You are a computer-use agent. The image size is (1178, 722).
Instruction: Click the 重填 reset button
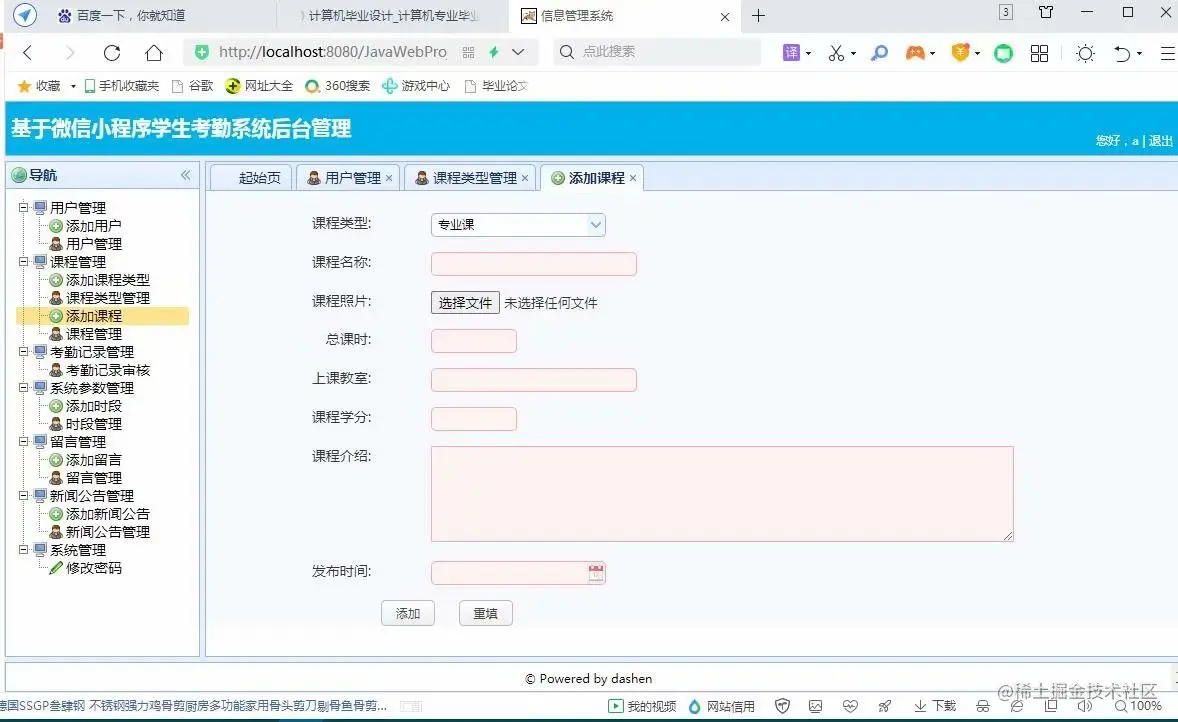tap(485, 614)
